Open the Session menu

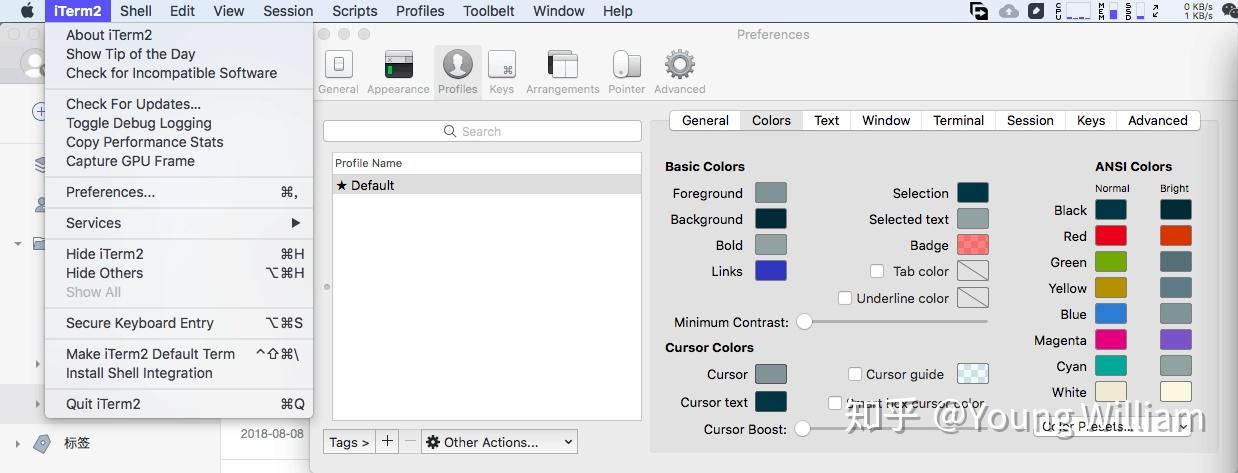(x=288, y=11)
